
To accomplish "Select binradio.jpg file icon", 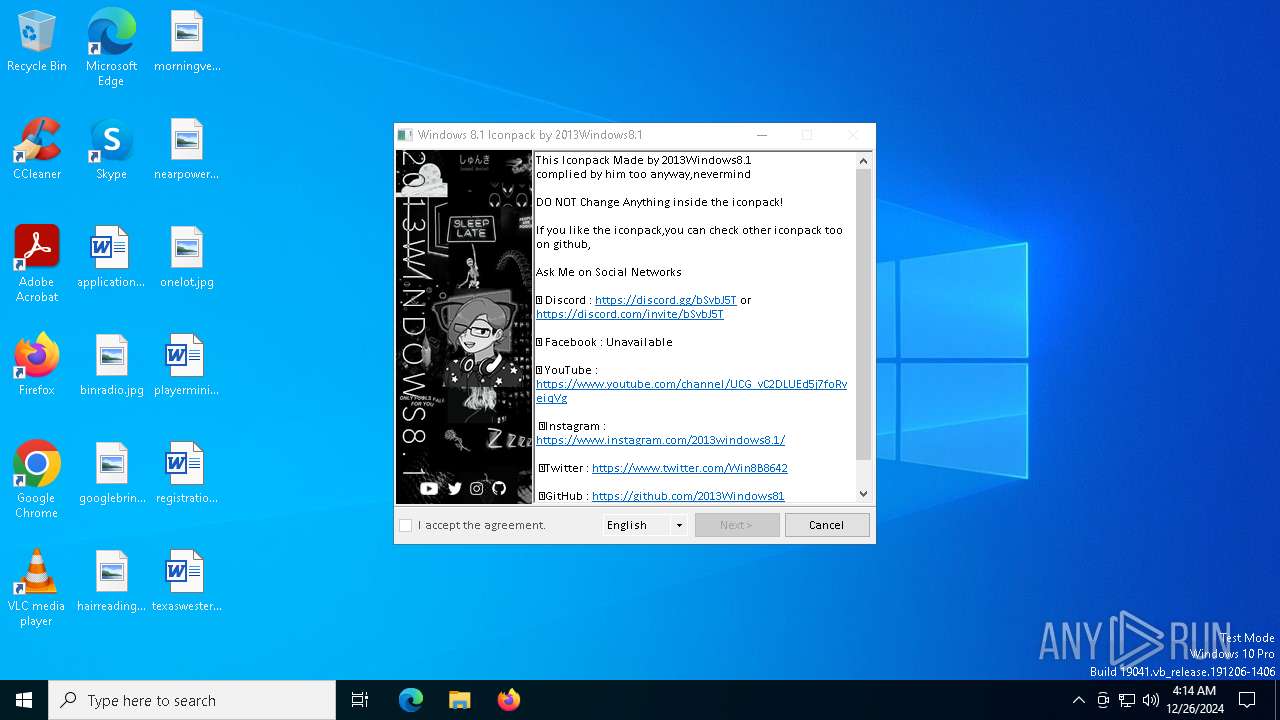I will point(111,366).
